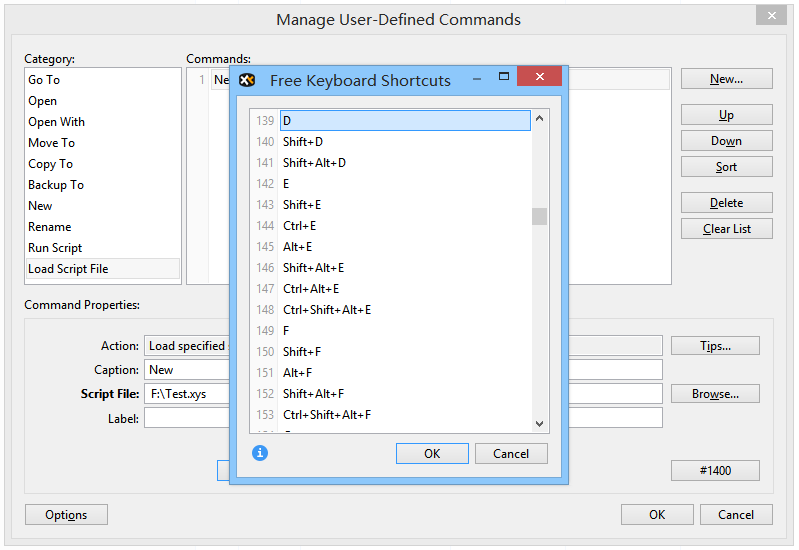Open the Tips... button
799x550 pixels.
[x=715, y=346]
